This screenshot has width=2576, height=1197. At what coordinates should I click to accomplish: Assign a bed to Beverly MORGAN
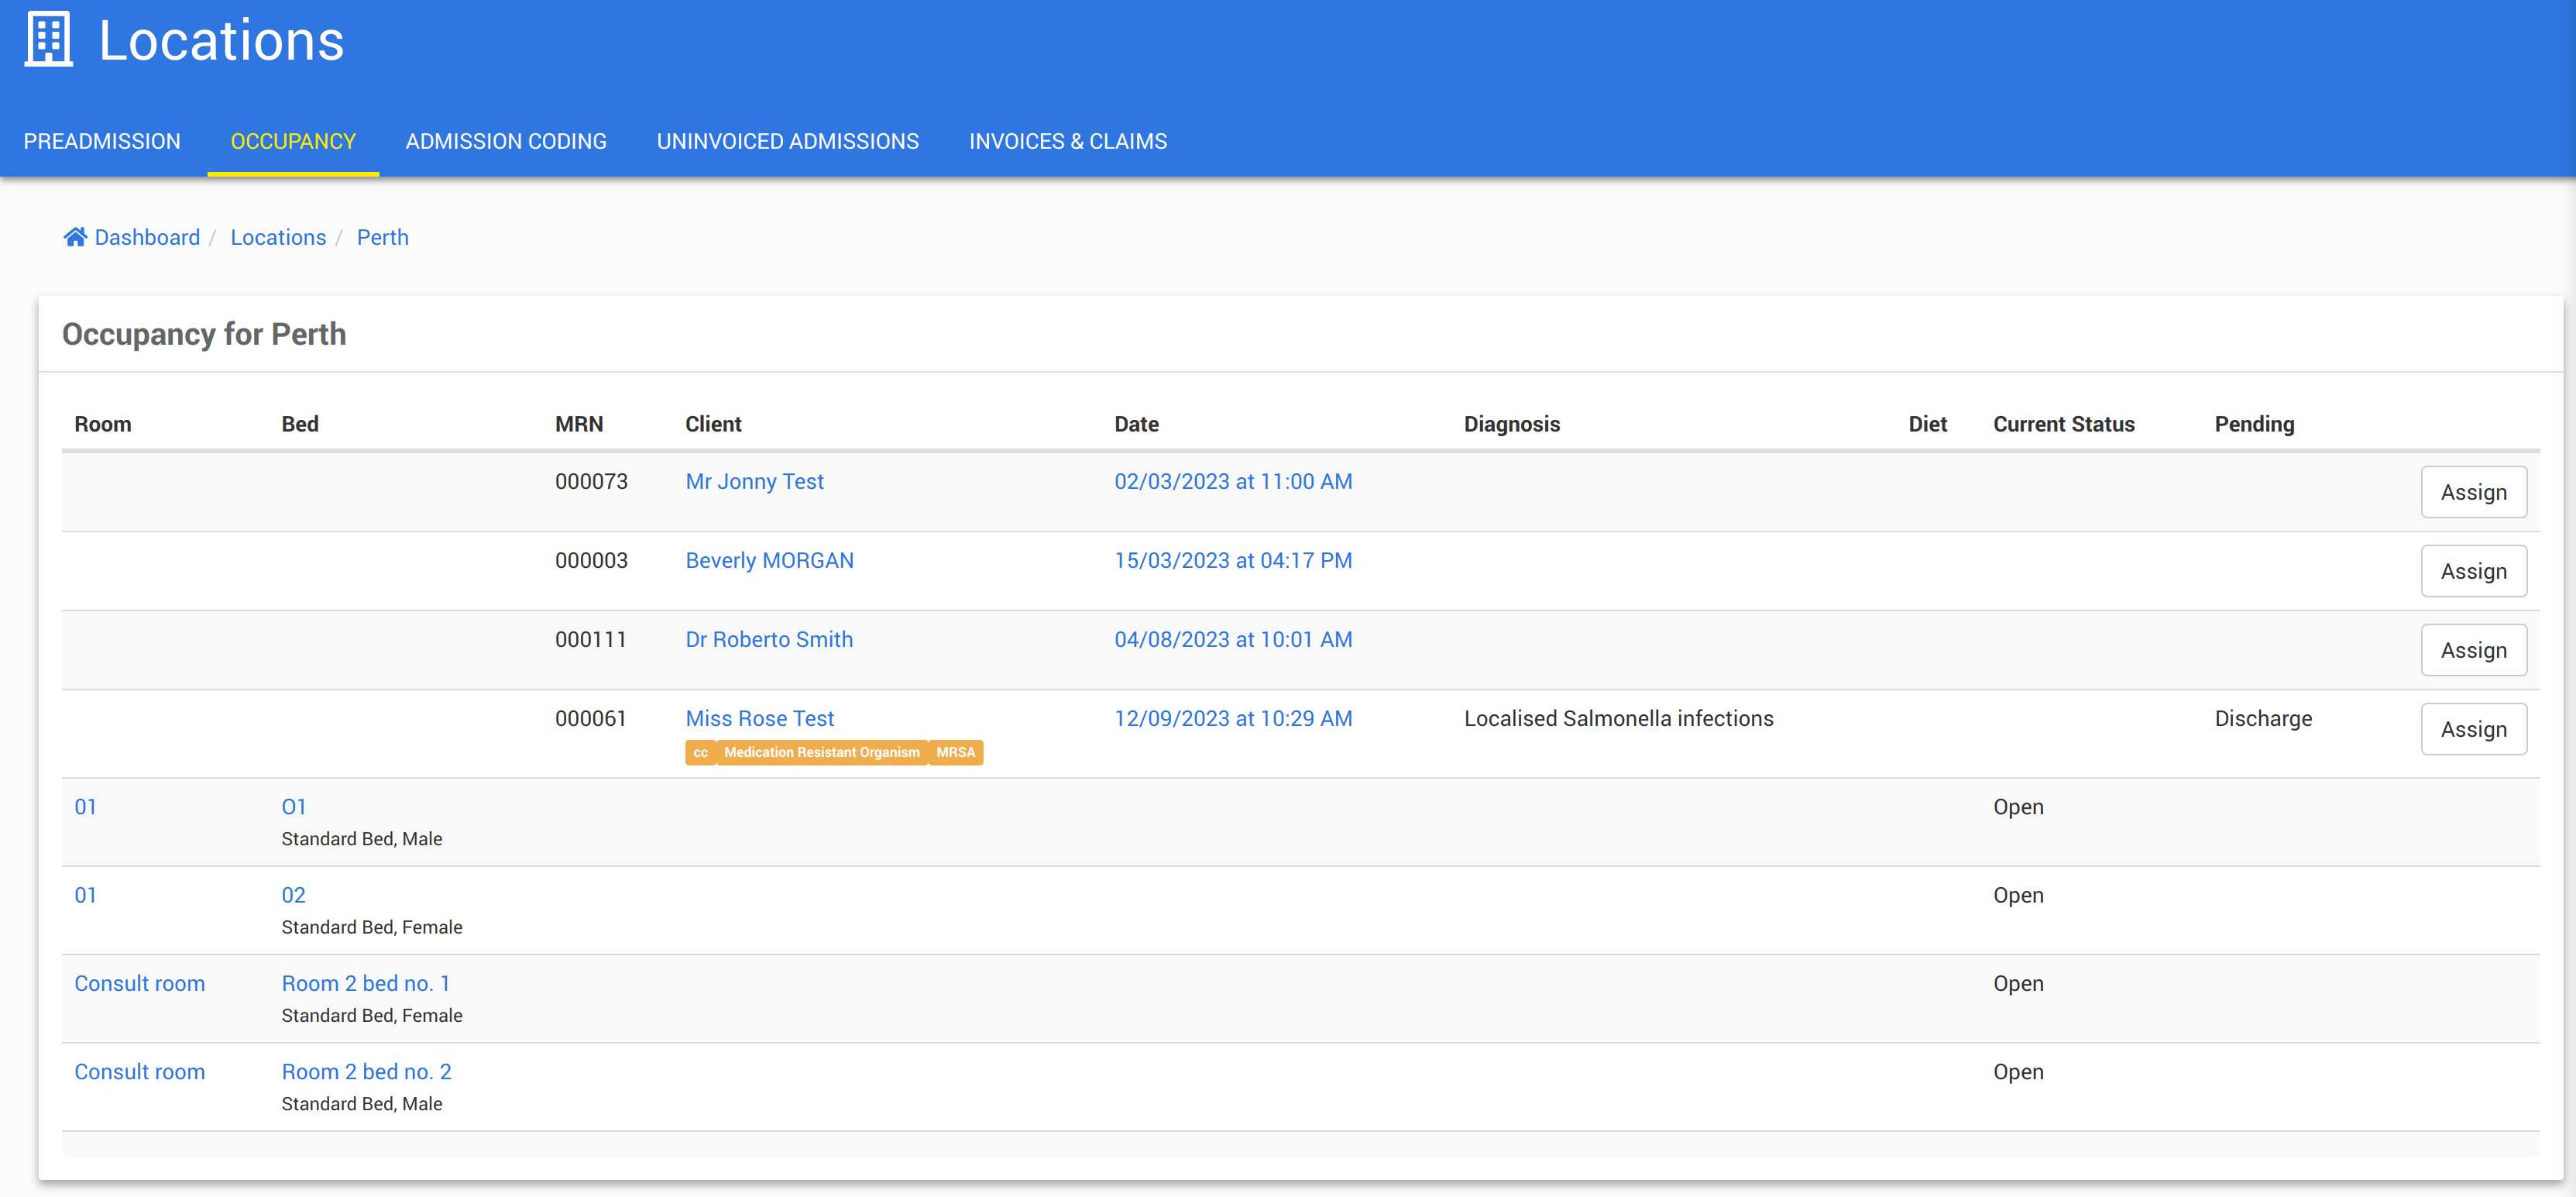point(2472,571)
